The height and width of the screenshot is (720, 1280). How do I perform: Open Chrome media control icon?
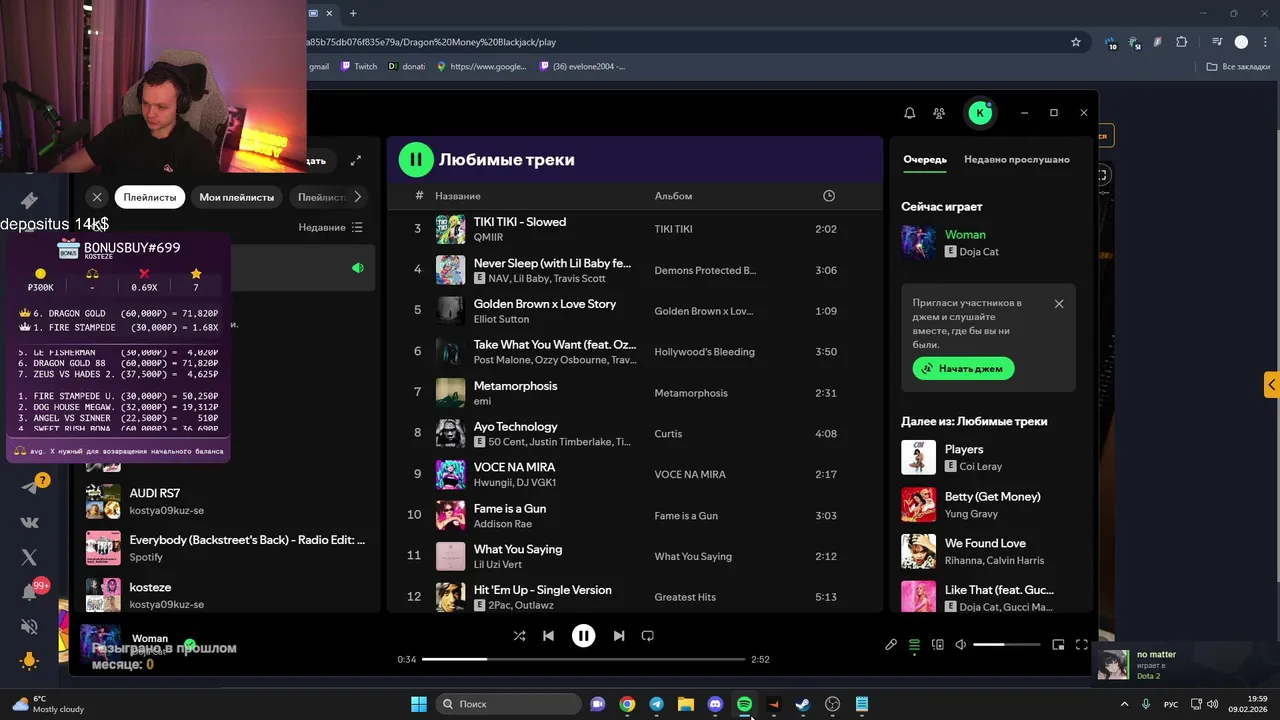pos(1217,42)
